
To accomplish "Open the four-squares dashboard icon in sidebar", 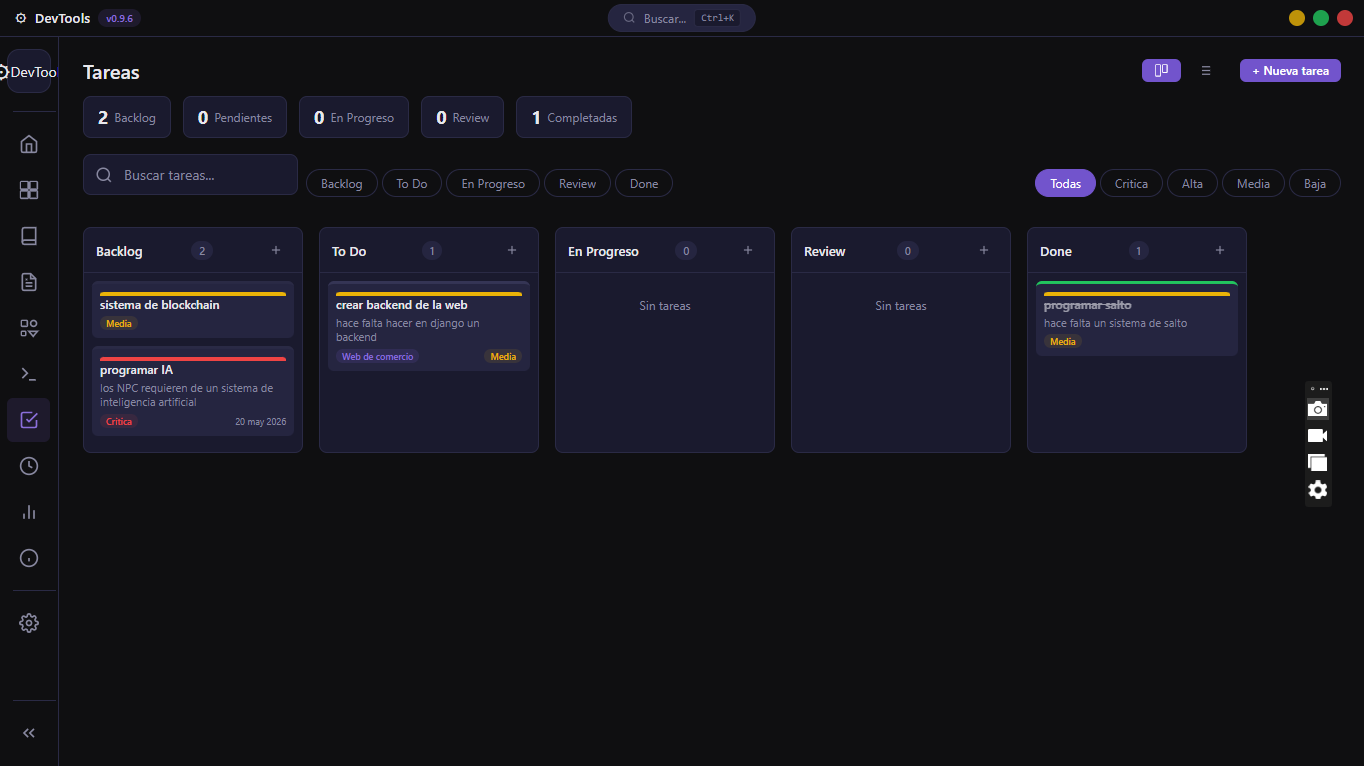I will (x=29, y=190).
